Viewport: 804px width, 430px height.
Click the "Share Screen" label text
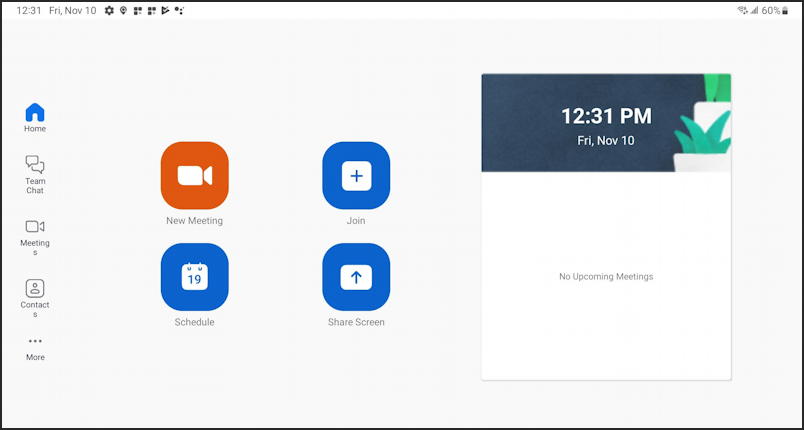(356, 322)
